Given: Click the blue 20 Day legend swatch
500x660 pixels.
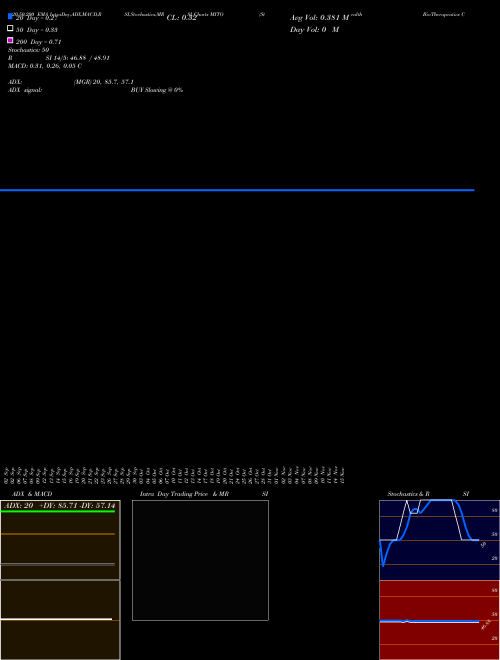Looking at the screenshot, I should (10, 16).
